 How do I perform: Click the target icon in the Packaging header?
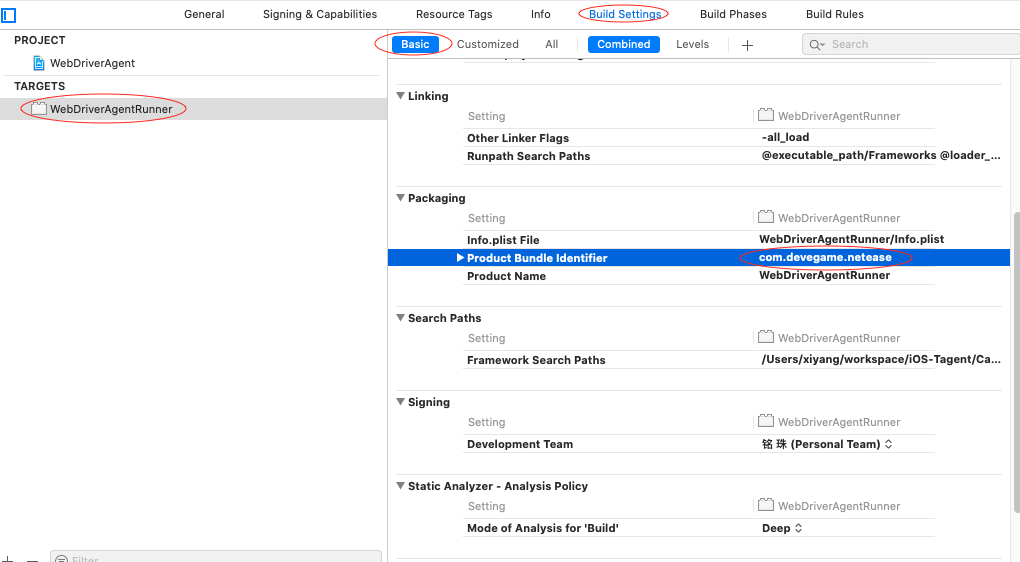(766, 217)
